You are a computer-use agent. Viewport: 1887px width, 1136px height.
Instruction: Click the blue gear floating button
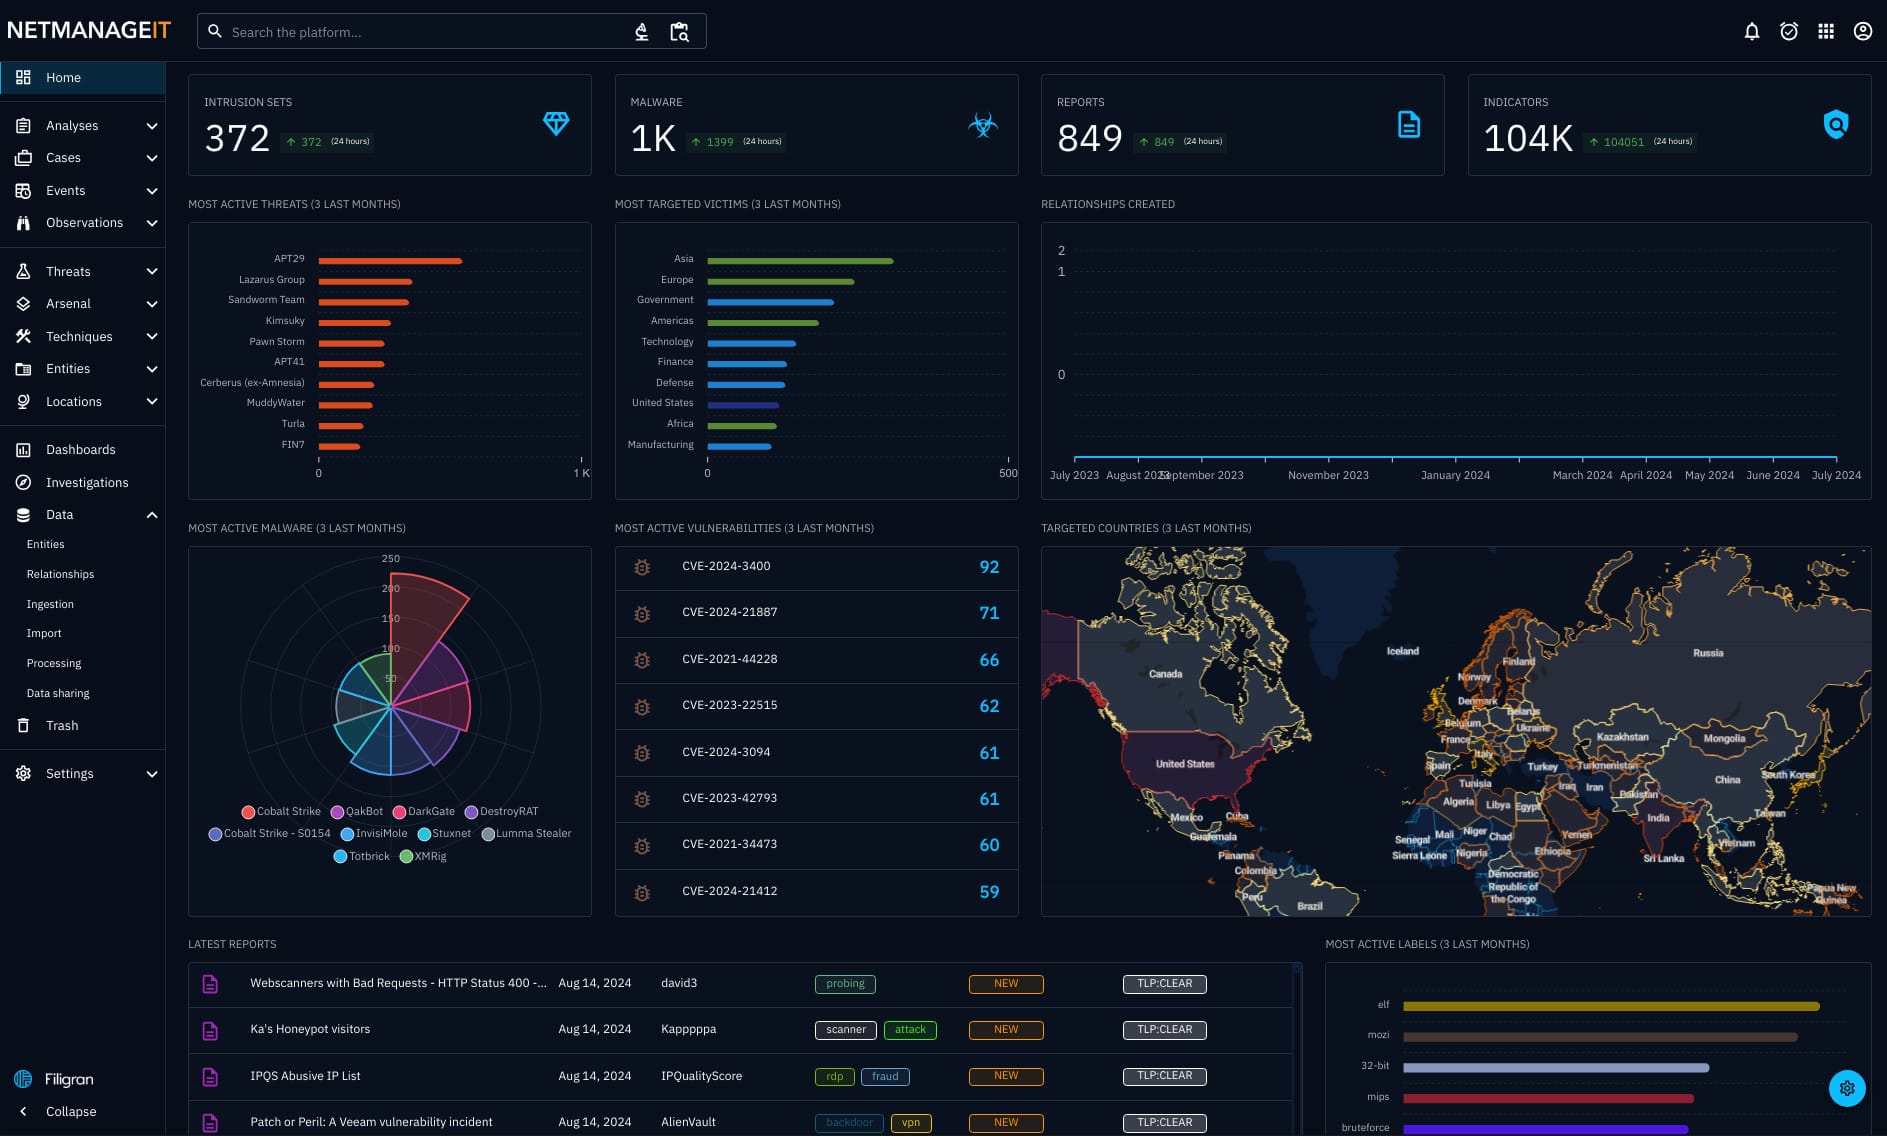[x=1846, y=1088]
